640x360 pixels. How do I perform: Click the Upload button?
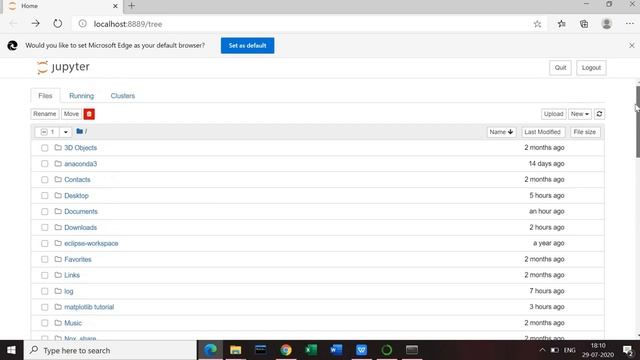click(x=553, y=114)
